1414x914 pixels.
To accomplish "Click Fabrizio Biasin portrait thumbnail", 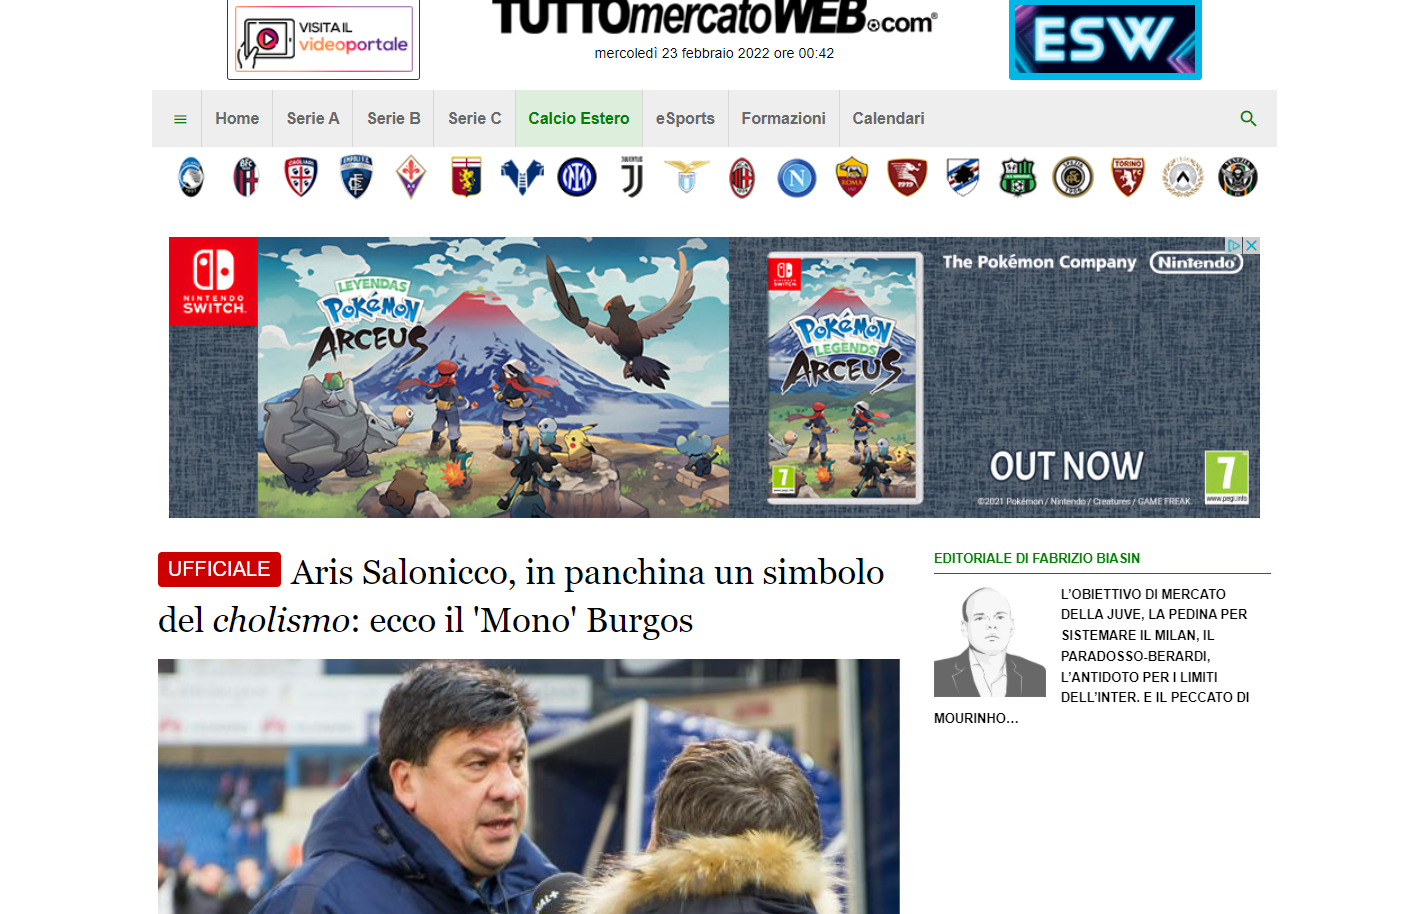I will coord(990,641).
